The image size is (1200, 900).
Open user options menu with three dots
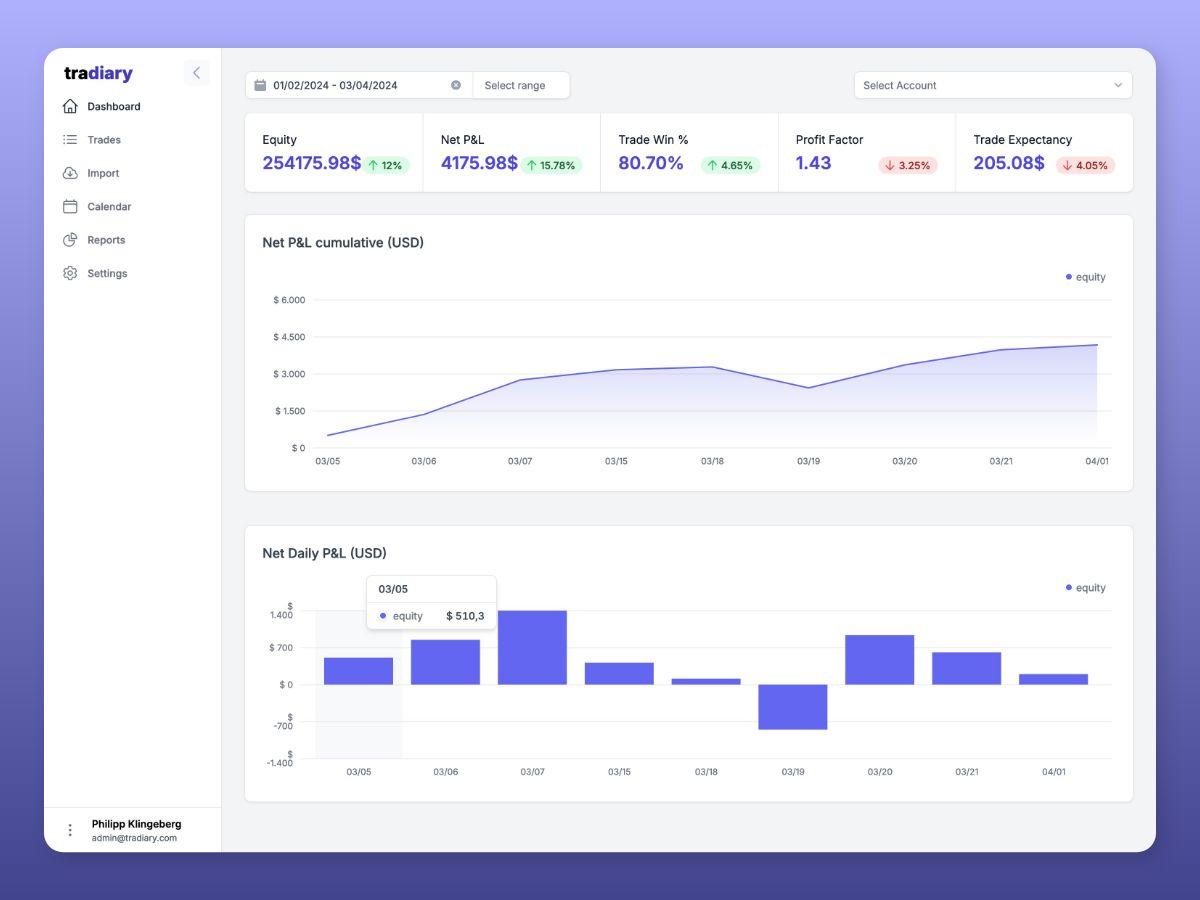tap(70, 830)
